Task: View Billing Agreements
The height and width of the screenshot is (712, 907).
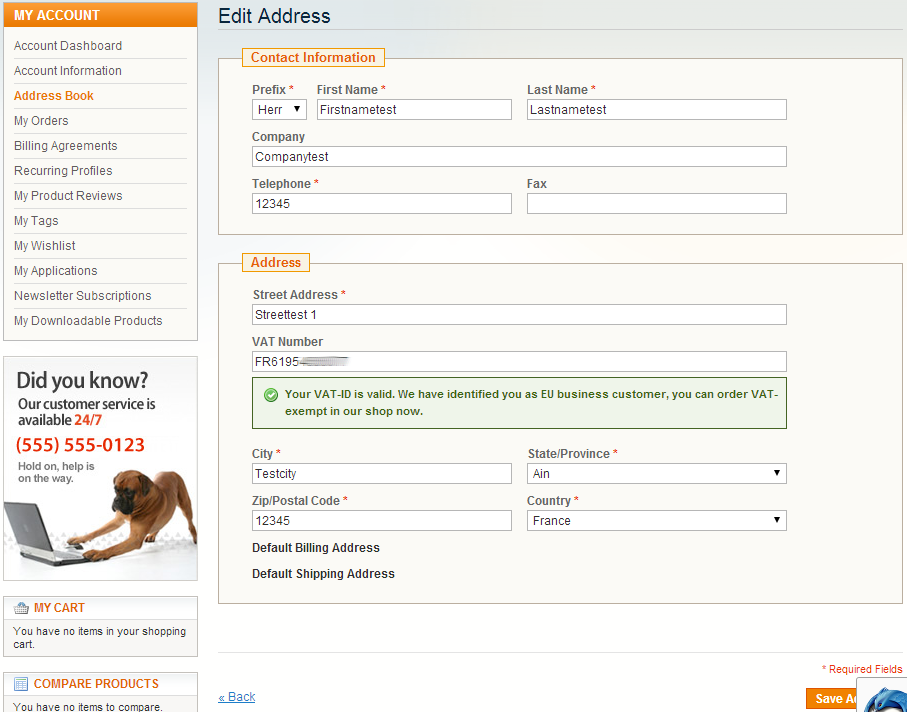Action: [63, 145]
